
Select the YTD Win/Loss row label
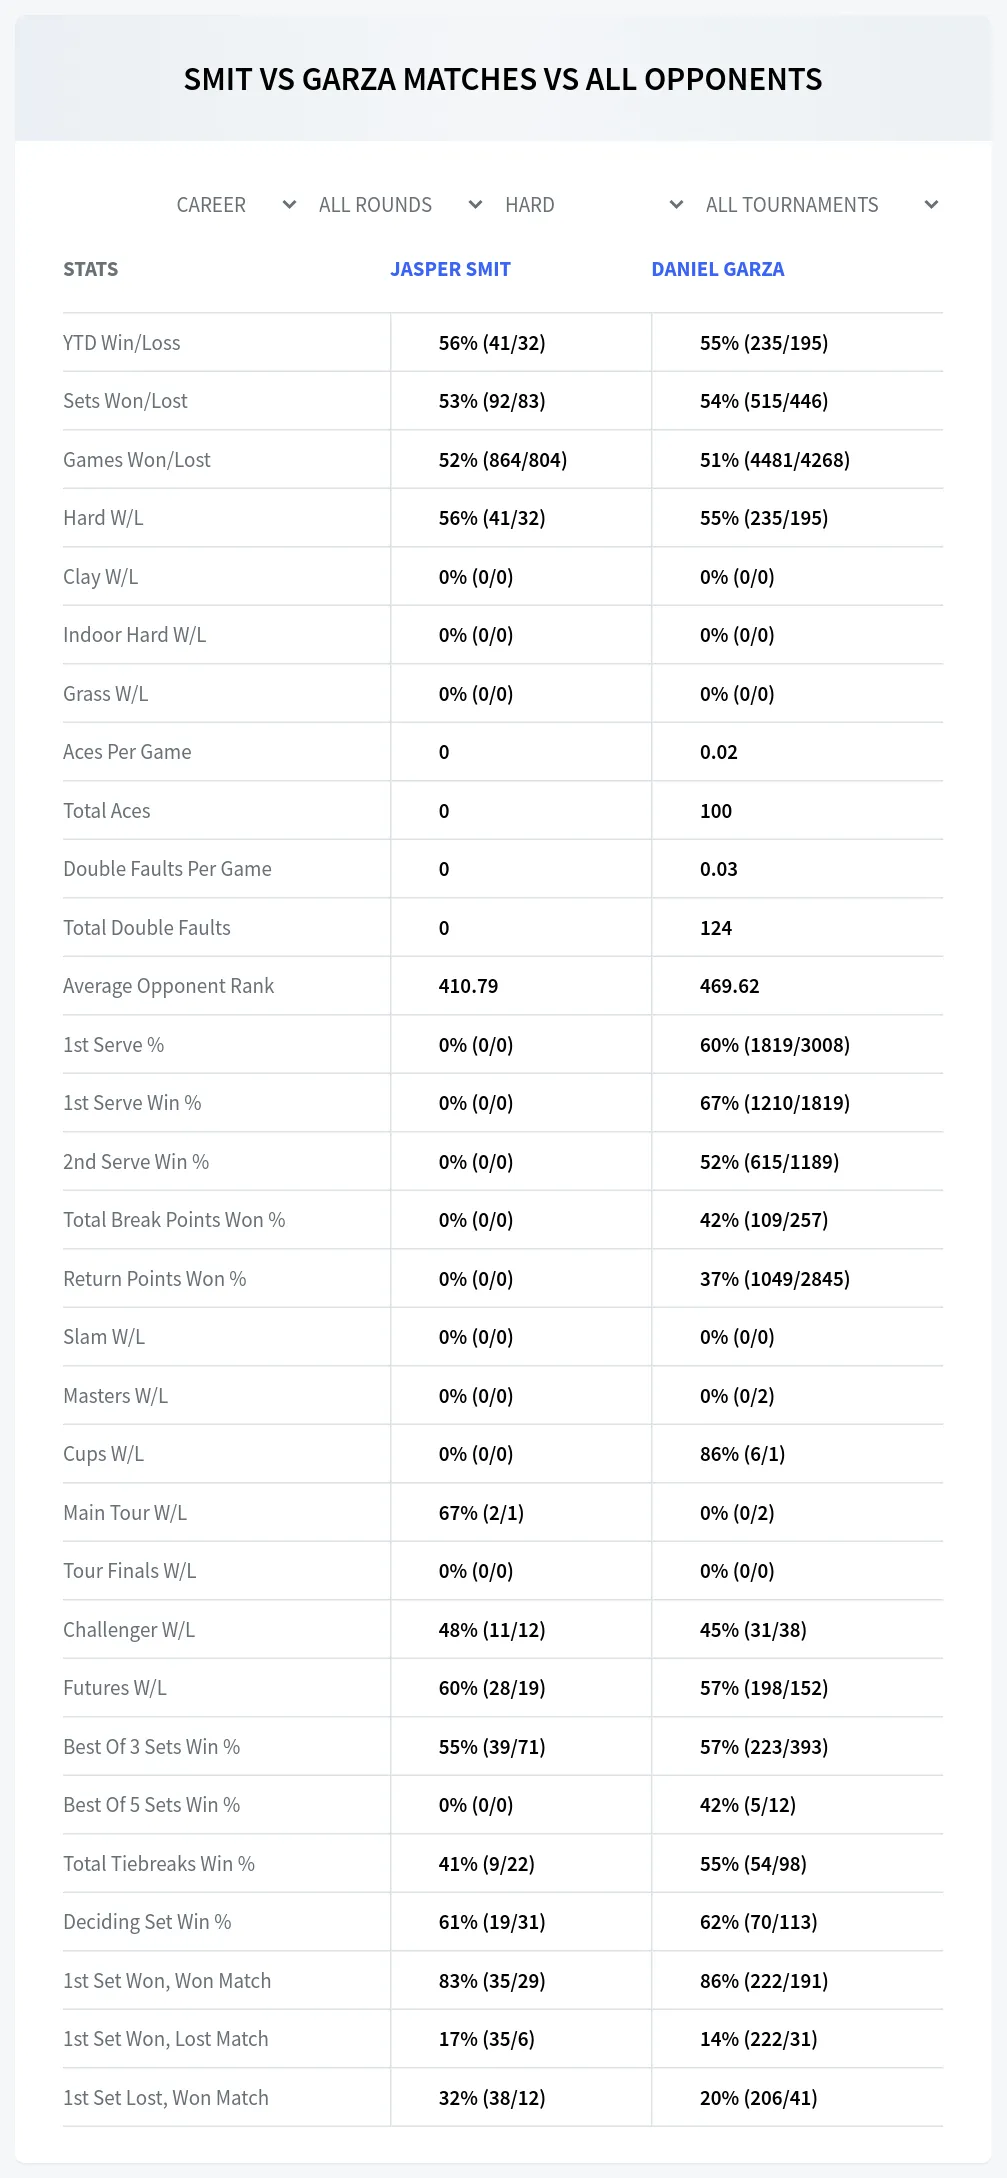122,343
